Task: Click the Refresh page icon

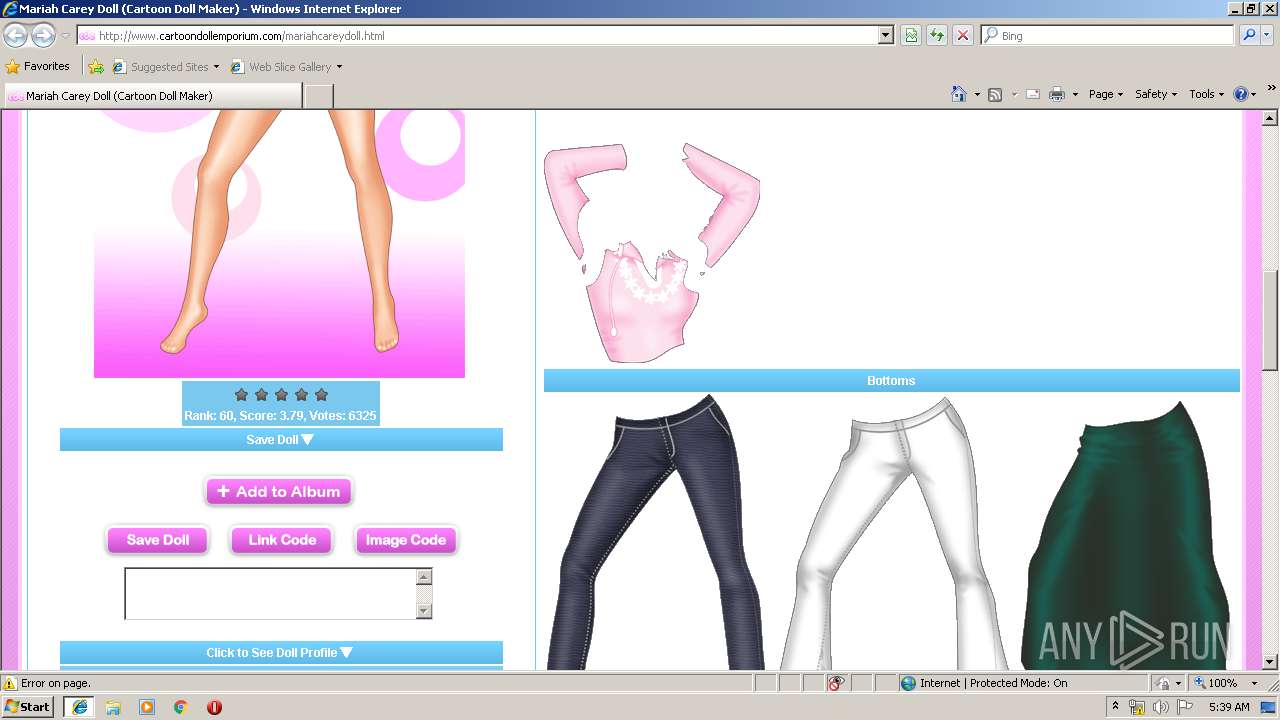Action: point(937,35)
